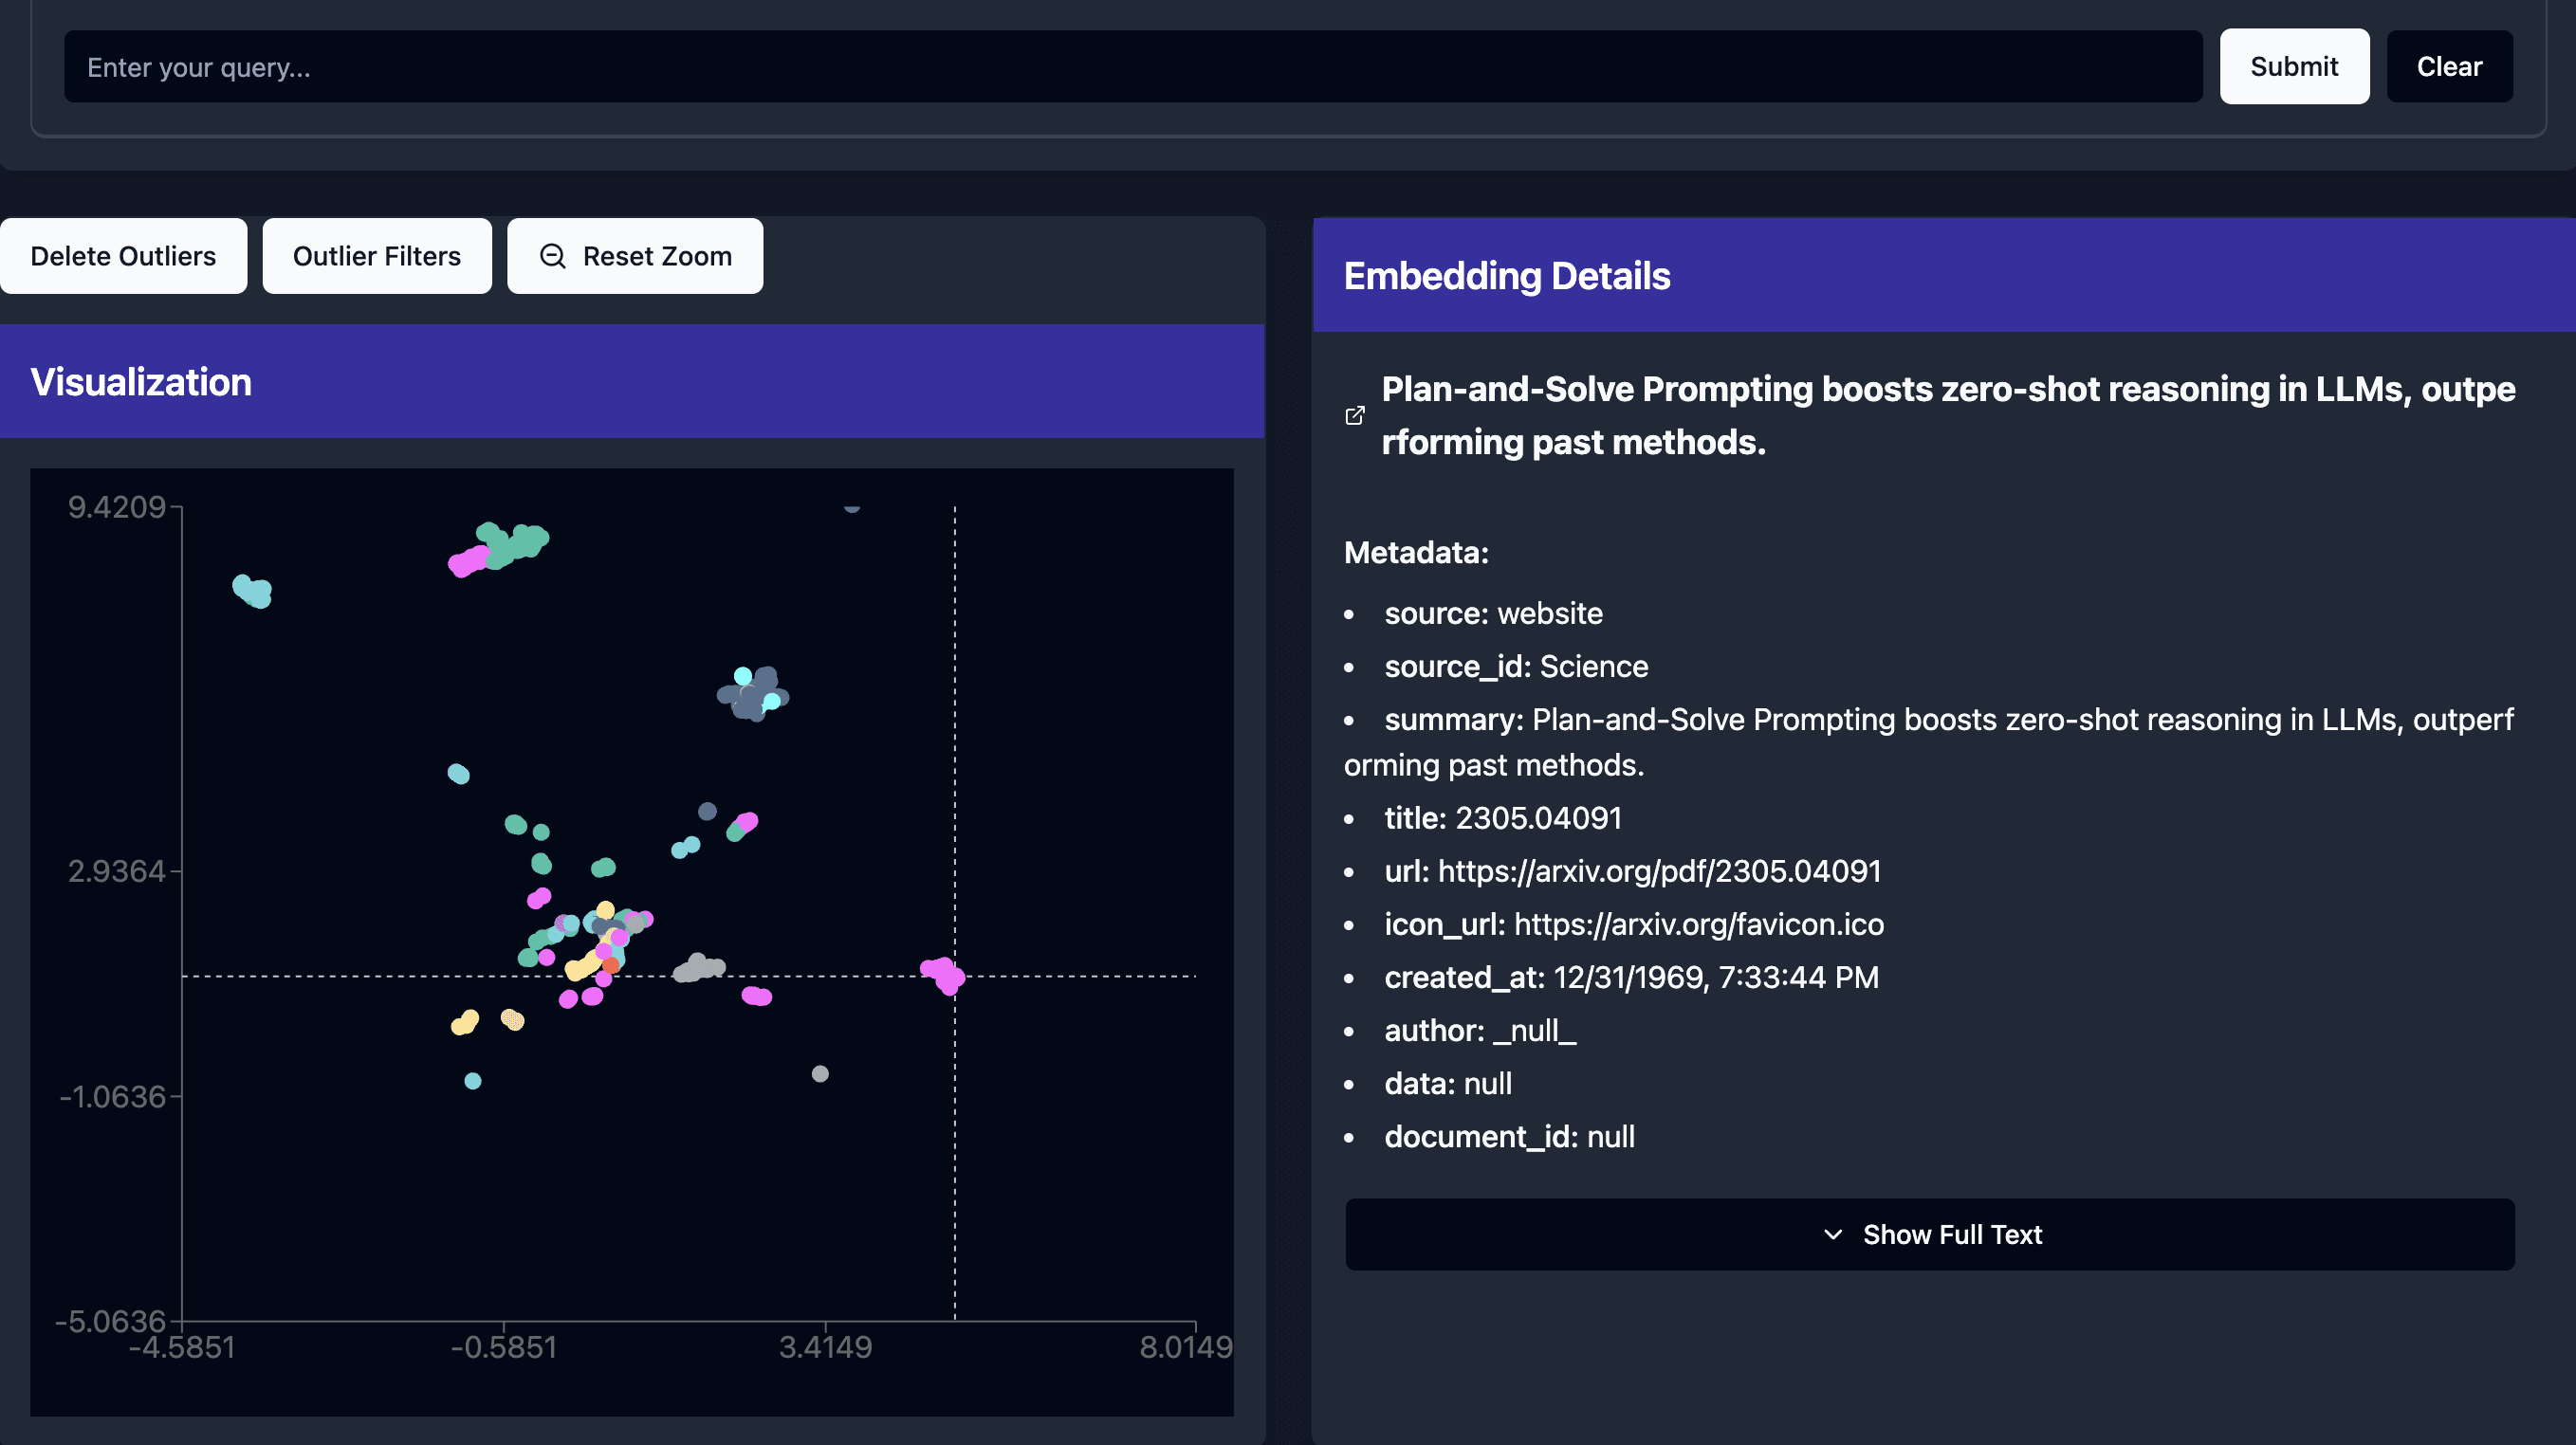Click the light blue cluster at far left
This screenshot has width=2576, height=1445.
pos(252,590)
